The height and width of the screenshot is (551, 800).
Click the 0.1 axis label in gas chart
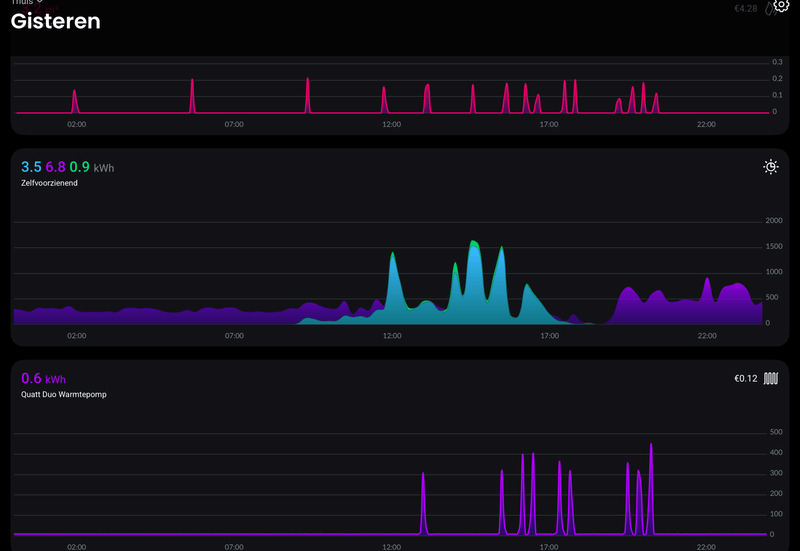tap(777, 95)
